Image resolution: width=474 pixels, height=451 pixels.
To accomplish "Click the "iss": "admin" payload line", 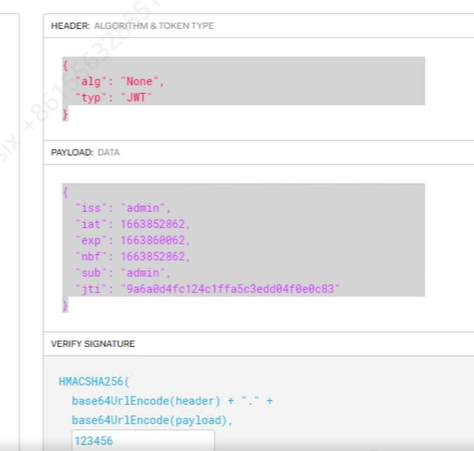I will (123, 208).
